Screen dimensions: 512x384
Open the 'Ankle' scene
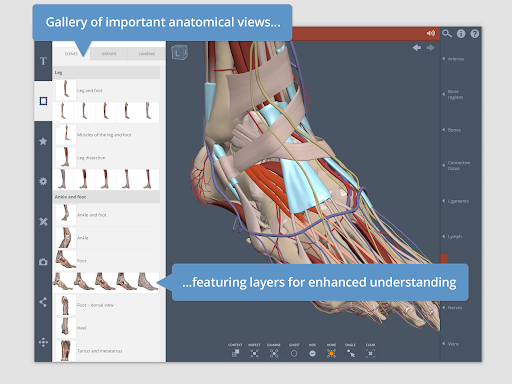pos(107,238)
